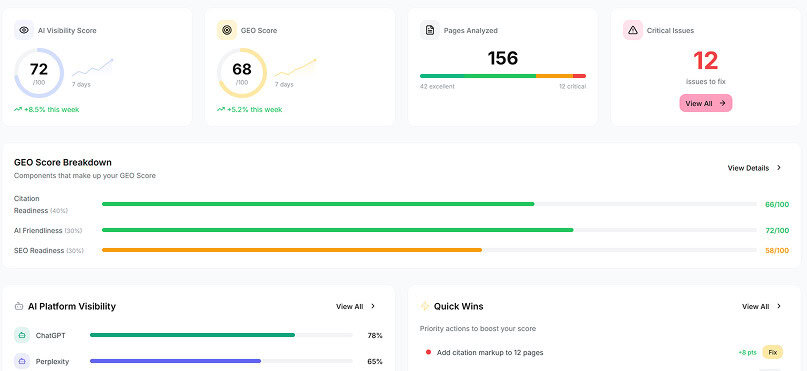Click the chevron next to Quick Wins View All

[x=779, y=306]
